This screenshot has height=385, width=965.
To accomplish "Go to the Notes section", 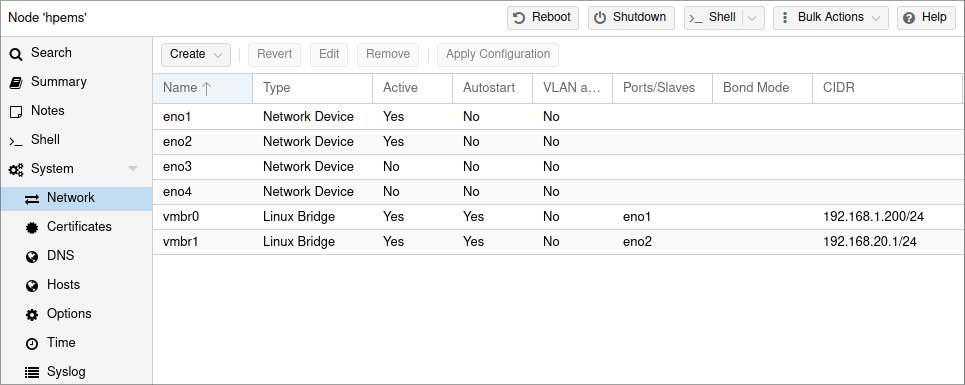I will pos(76,111).
